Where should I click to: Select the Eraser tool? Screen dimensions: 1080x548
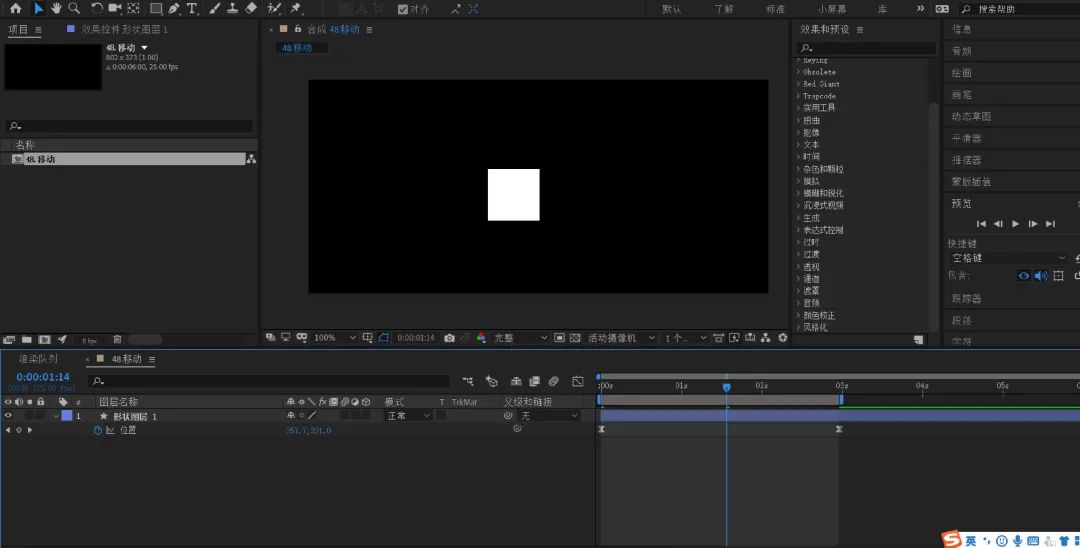251,8
